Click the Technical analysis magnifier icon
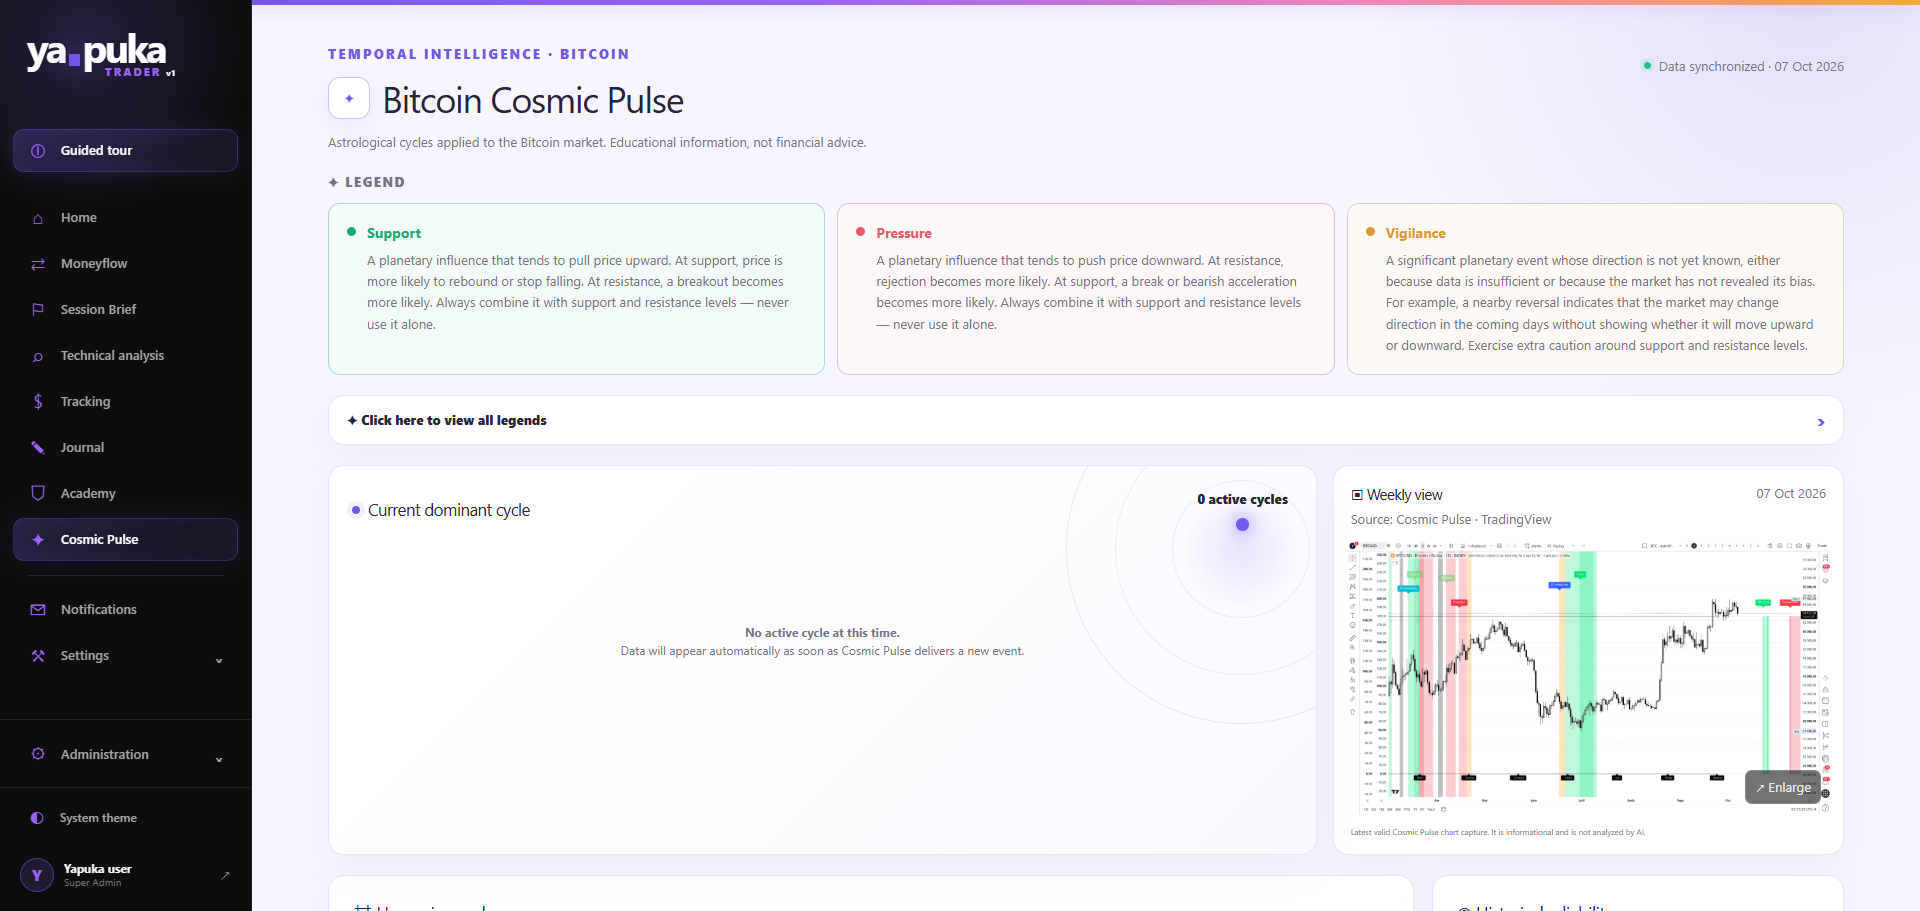Image resolution: width=1920 pixels, height=911 pixels. click(38, 356)
